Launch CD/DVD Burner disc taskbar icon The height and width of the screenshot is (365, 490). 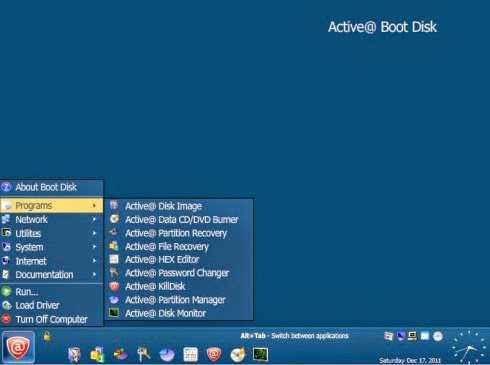(238, 354)
